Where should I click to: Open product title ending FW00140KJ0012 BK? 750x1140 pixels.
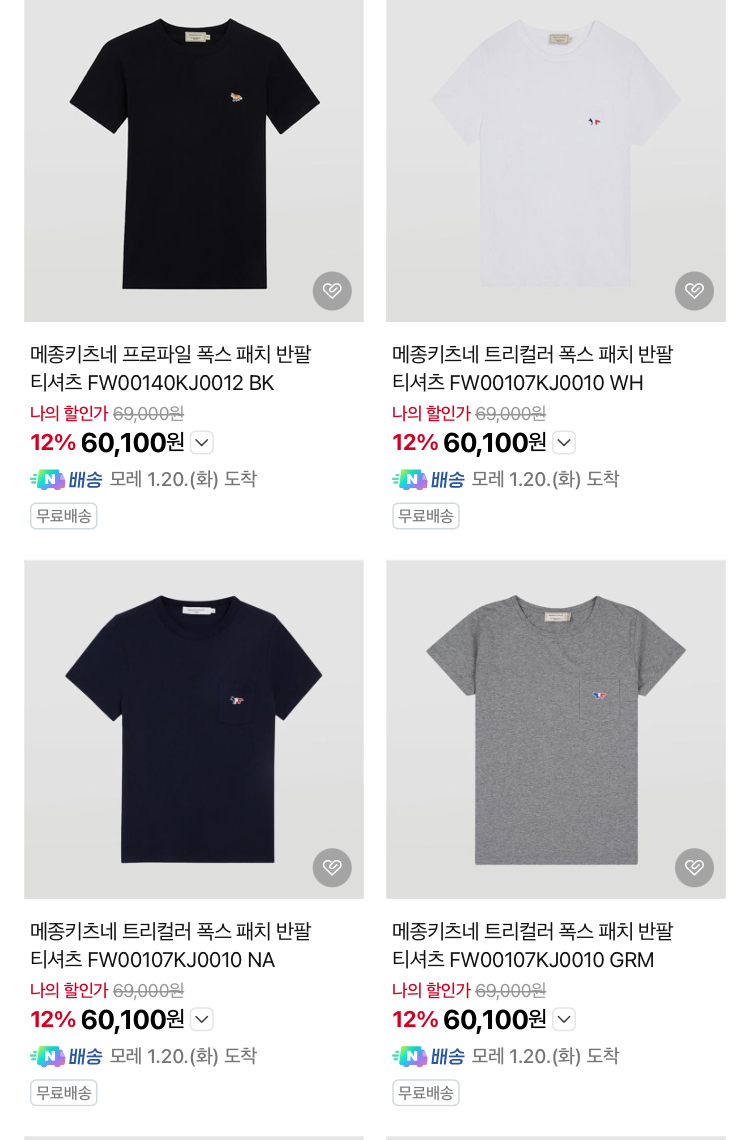(x=171, y=368)
